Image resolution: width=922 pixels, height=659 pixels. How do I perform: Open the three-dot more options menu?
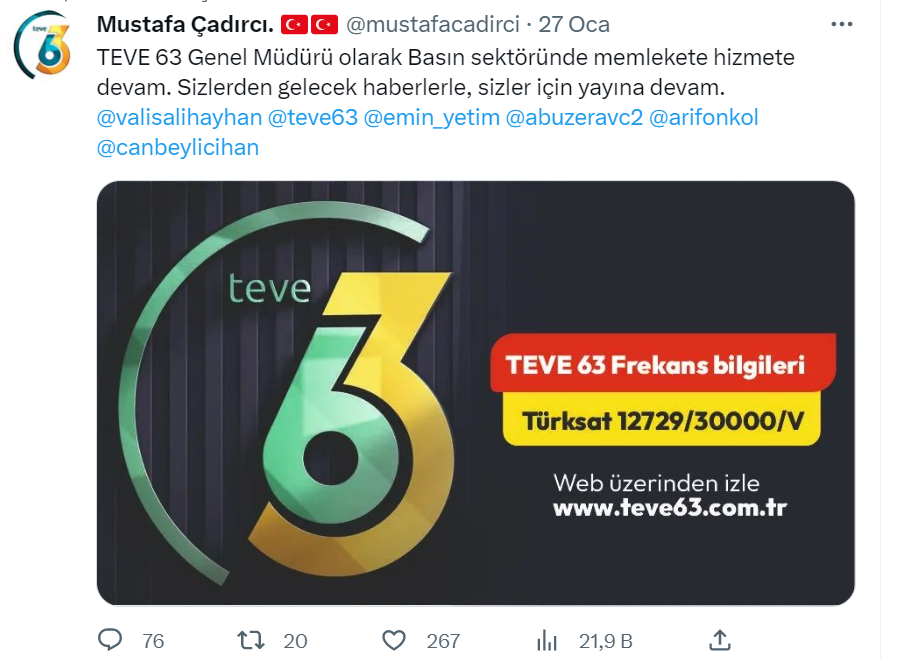click(841, 24)
